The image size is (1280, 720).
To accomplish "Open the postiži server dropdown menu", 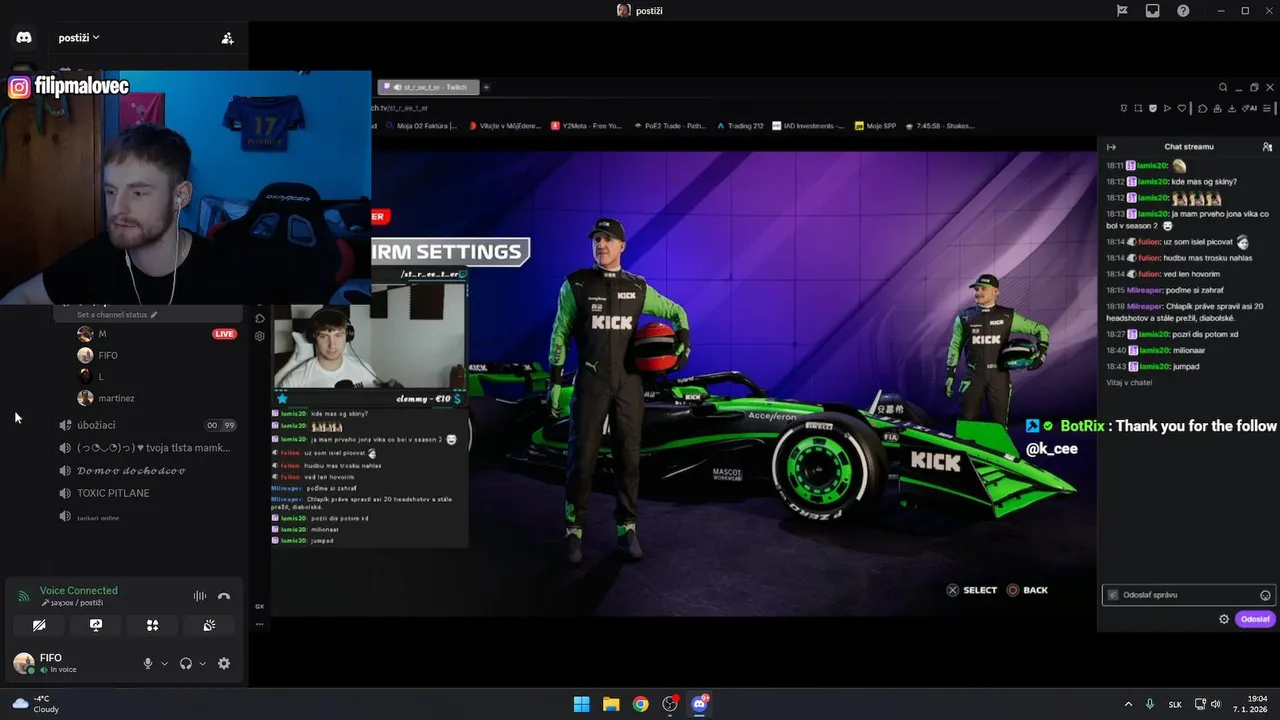I will coord(79,38).
